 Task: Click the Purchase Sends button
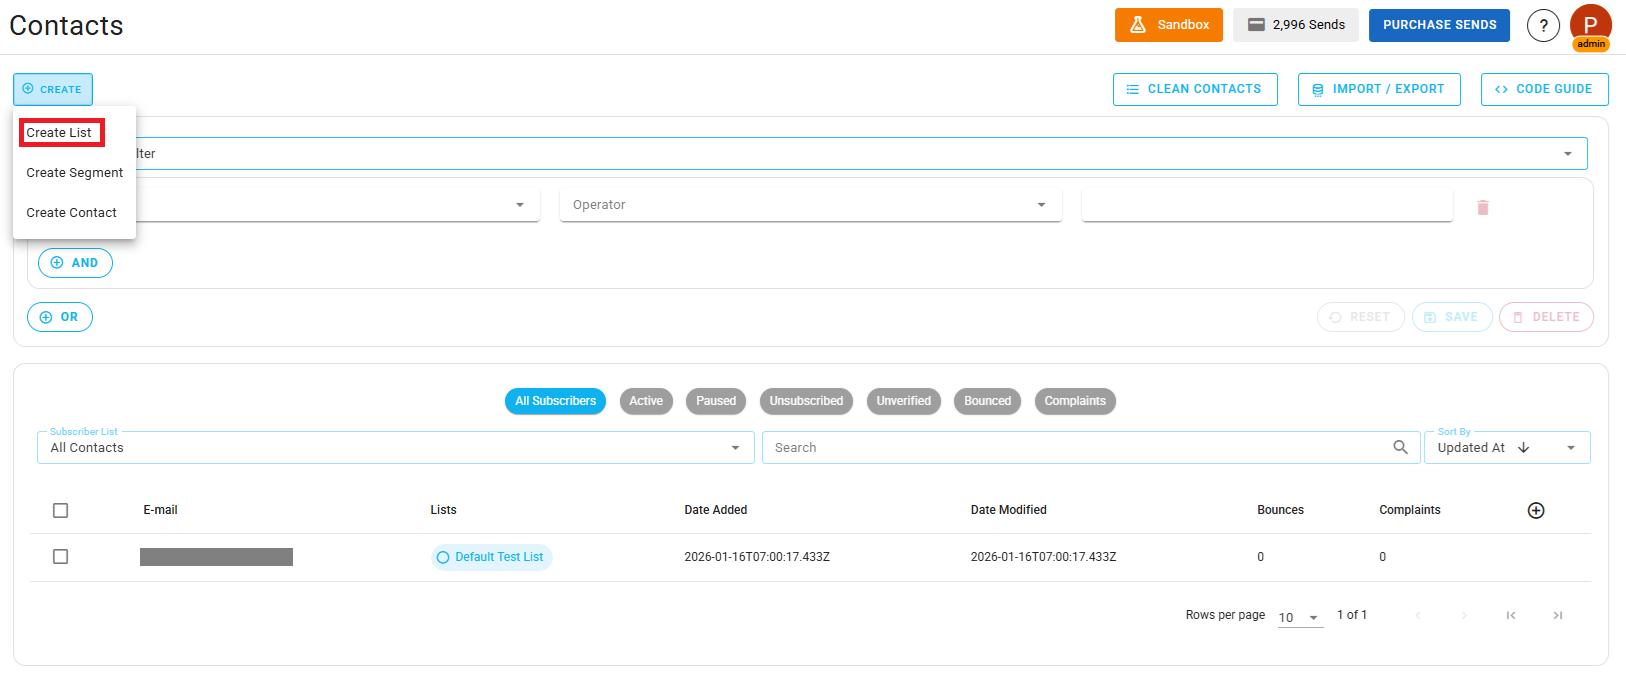(1439, 25)
